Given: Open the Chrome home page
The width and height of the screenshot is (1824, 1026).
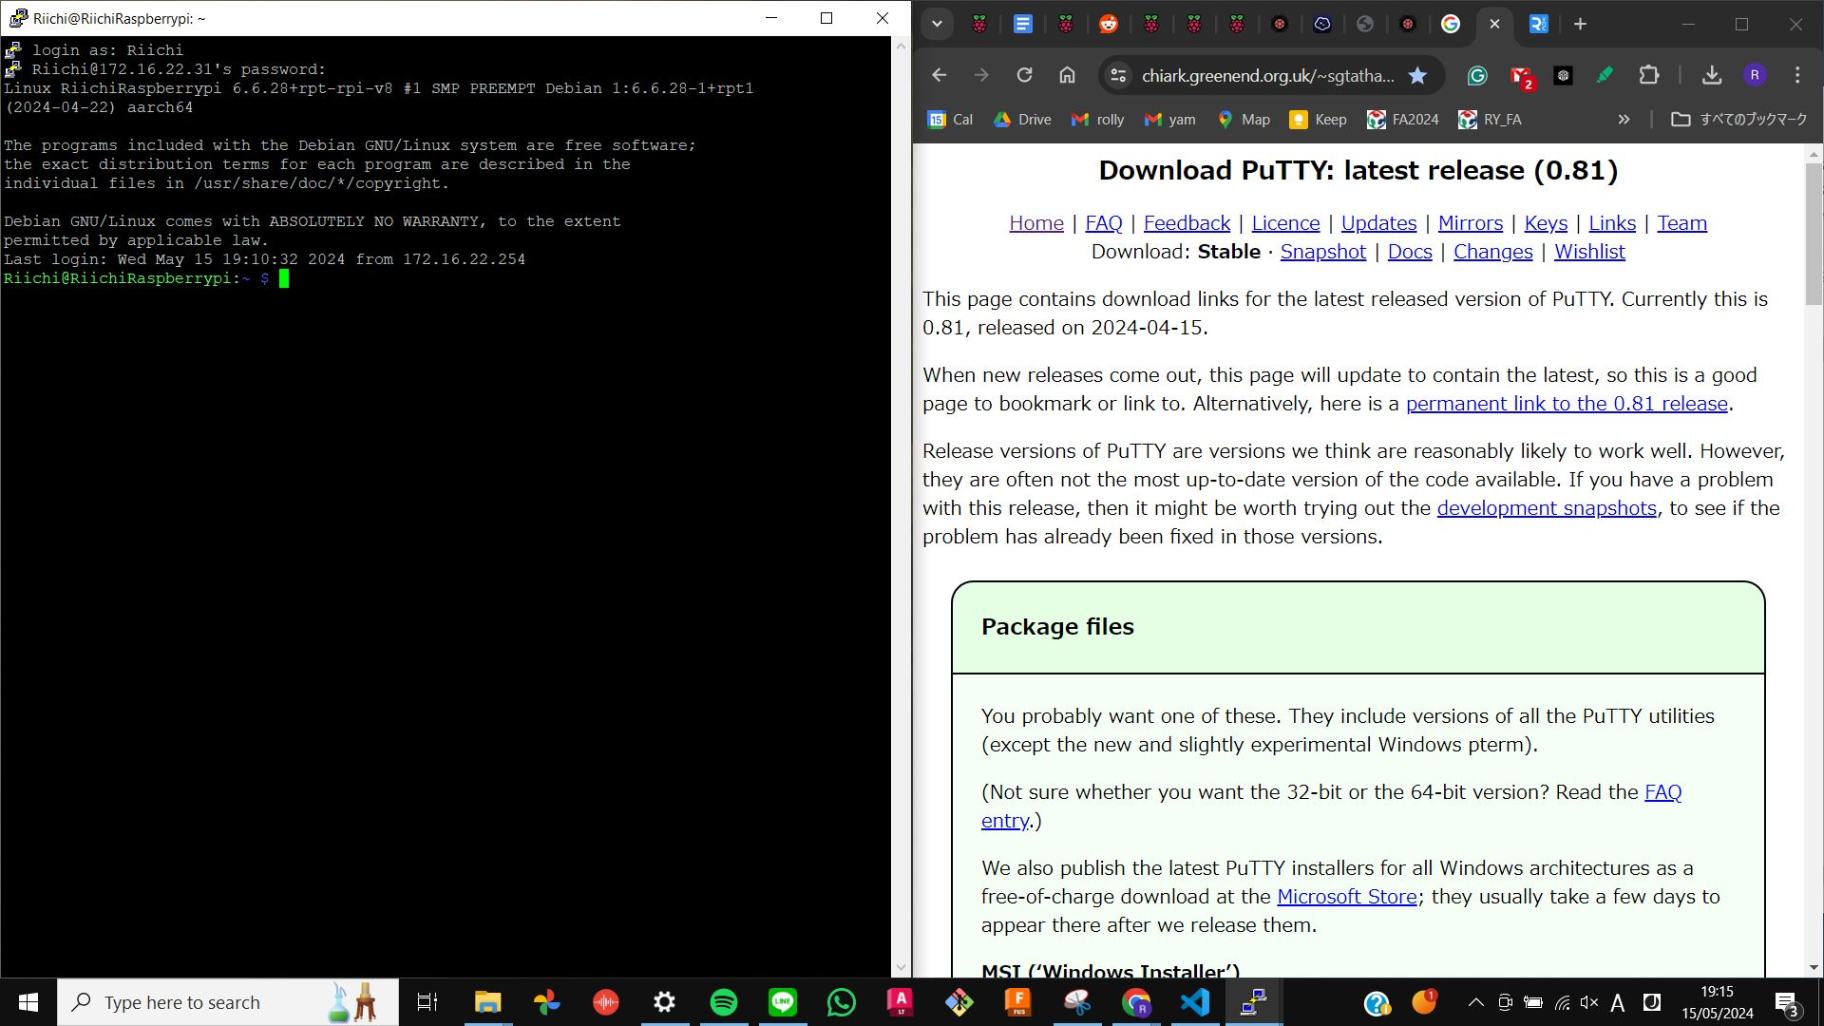Looking at the screenshot, I should click(x=1067, y=75).
